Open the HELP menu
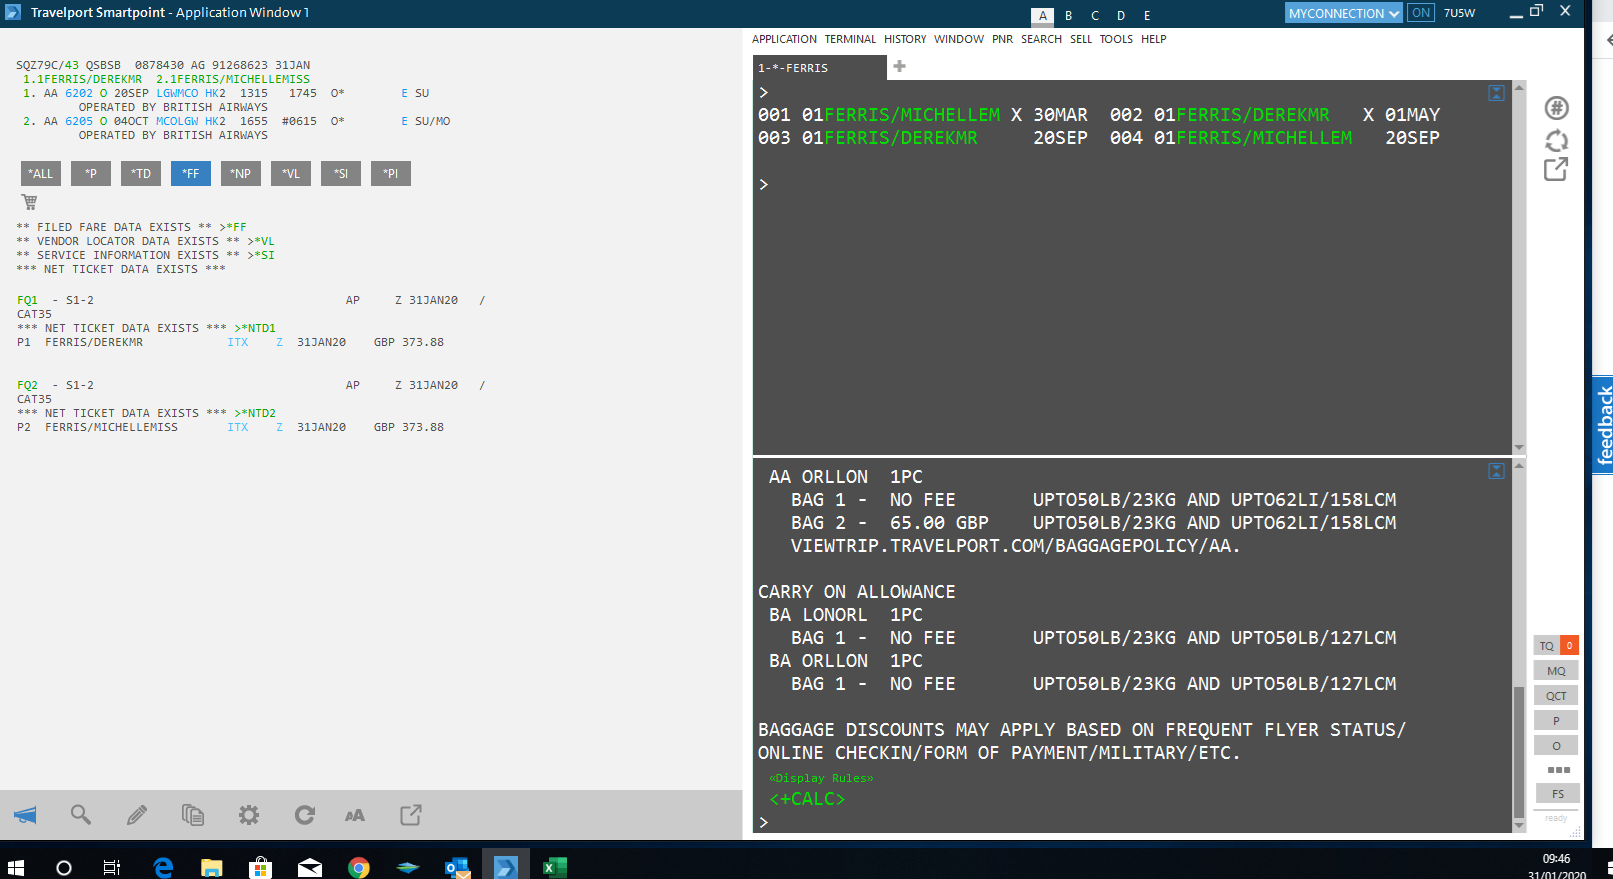This screenshot has height=879, width=1613. point(1154,39)
